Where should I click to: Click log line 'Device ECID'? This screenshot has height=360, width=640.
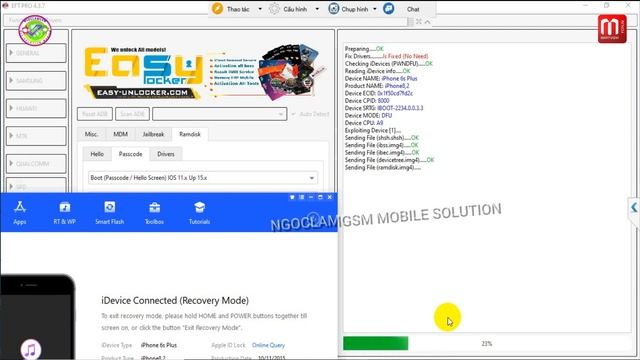379,93
